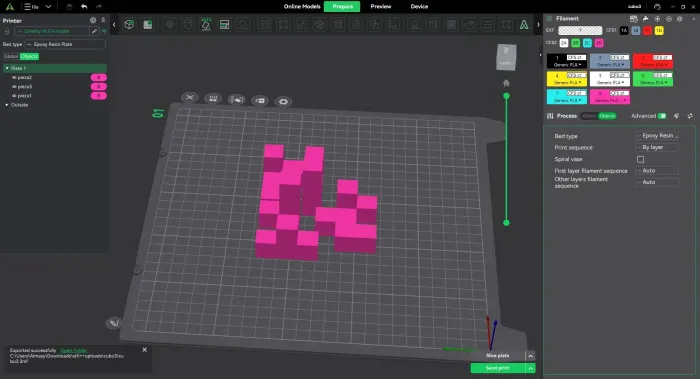Viewport: 700px width, 379px height.
Task: Click the undo arrow in the title bar
Action: point(84,7)
